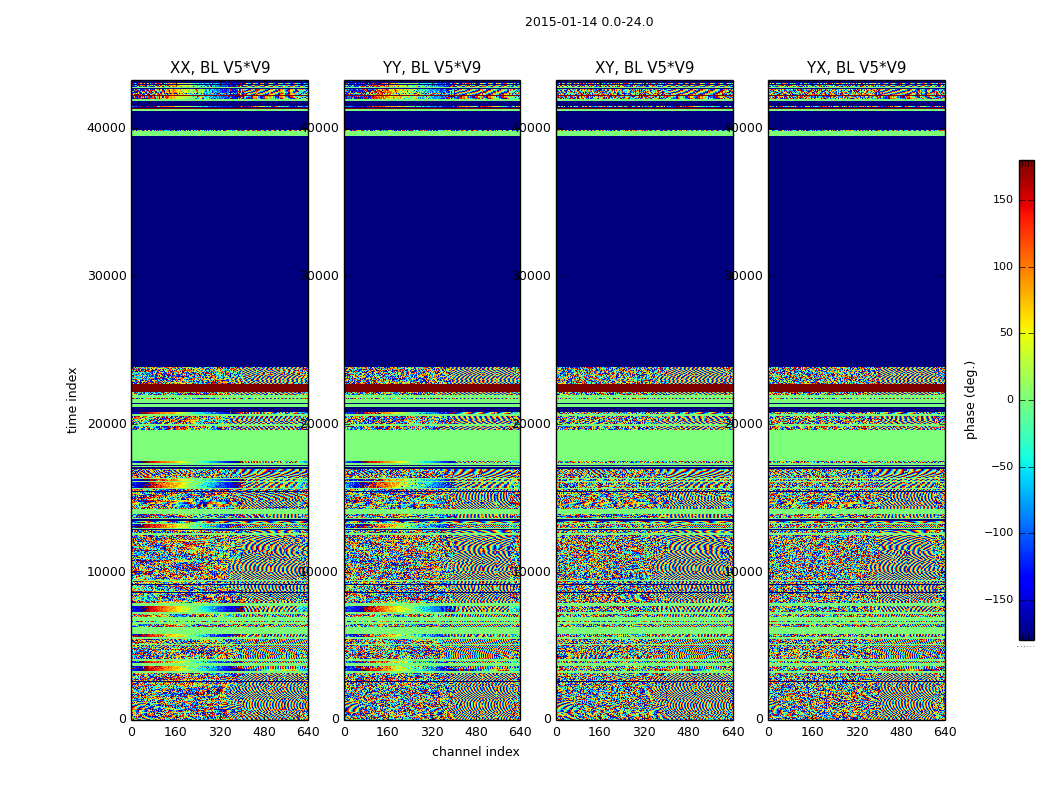1050x800 pixels.
Task: Click the "YX, BL V5*V9" subplot title
Action: pos(856,68)
